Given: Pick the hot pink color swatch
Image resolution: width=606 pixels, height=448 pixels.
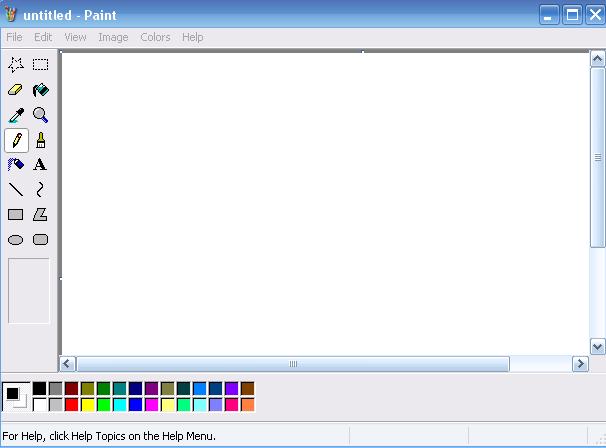Looking at the screenshot, I should (x=232, y=405).
